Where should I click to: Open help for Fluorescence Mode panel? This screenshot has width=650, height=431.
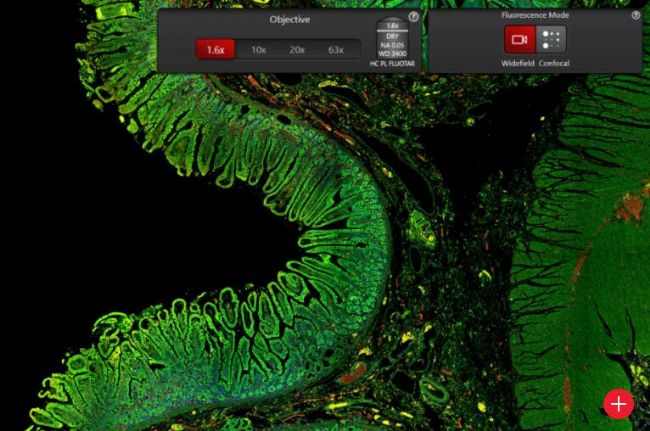click(x=636, y=16)
